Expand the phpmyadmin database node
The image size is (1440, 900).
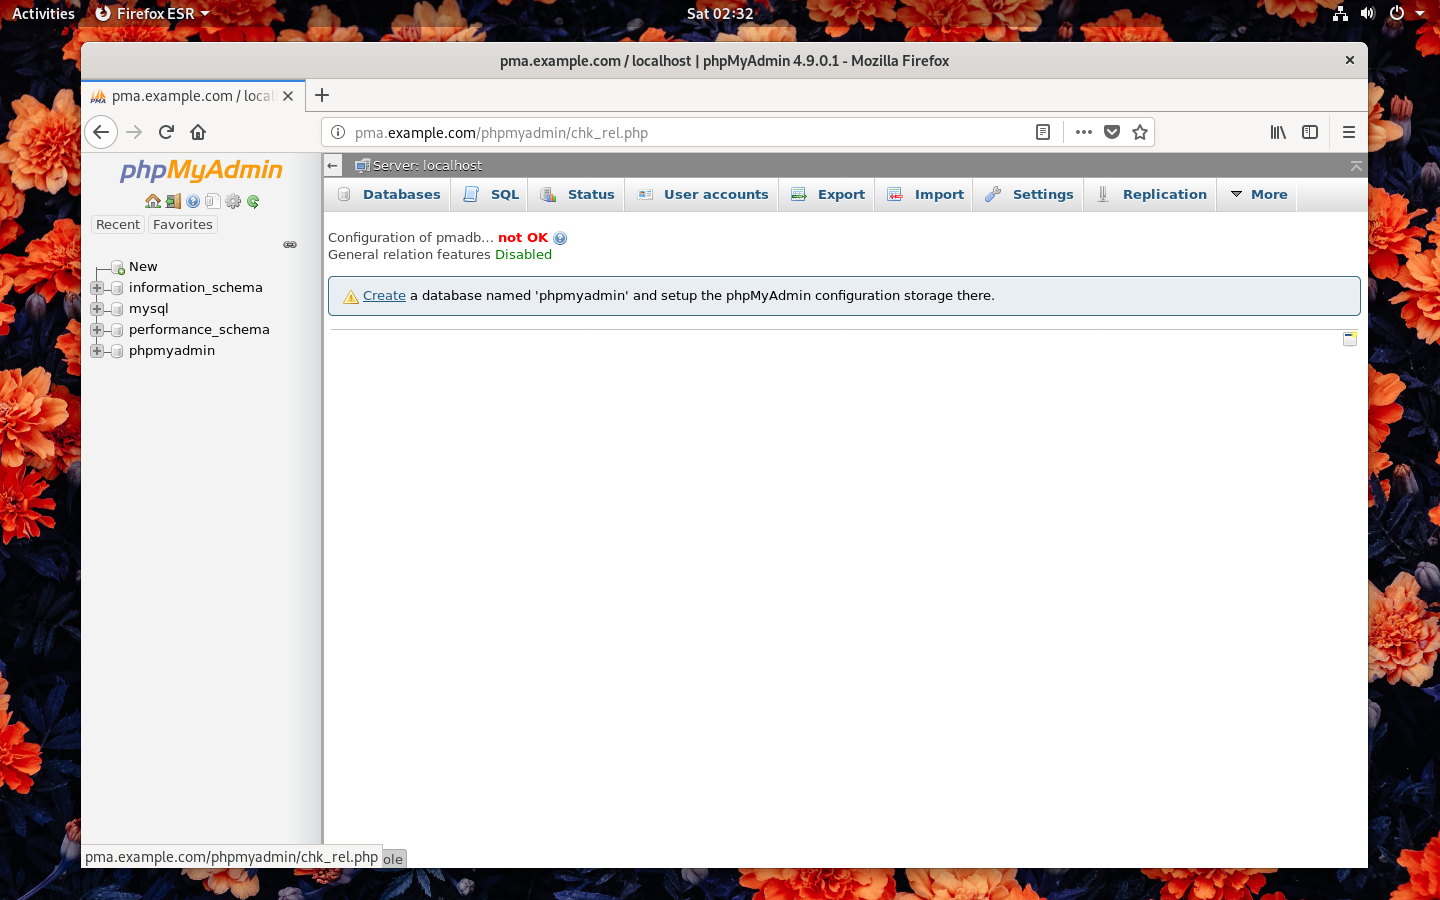97,351
